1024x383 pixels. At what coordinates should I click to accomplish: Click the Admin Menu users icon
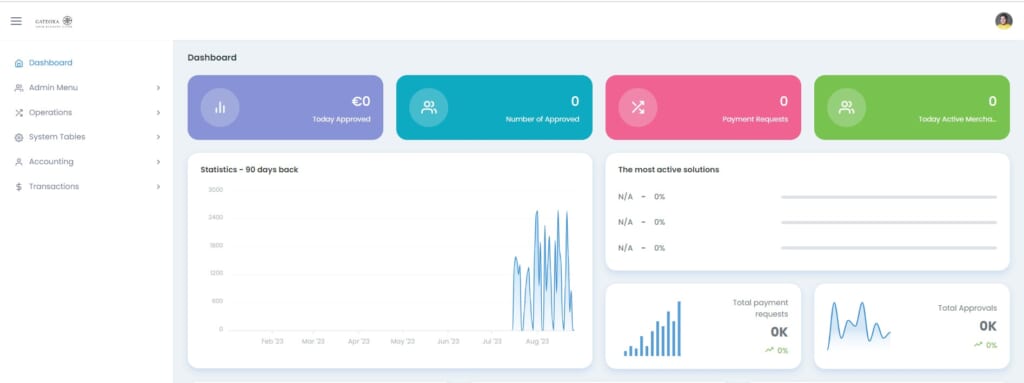coord(19,88)
